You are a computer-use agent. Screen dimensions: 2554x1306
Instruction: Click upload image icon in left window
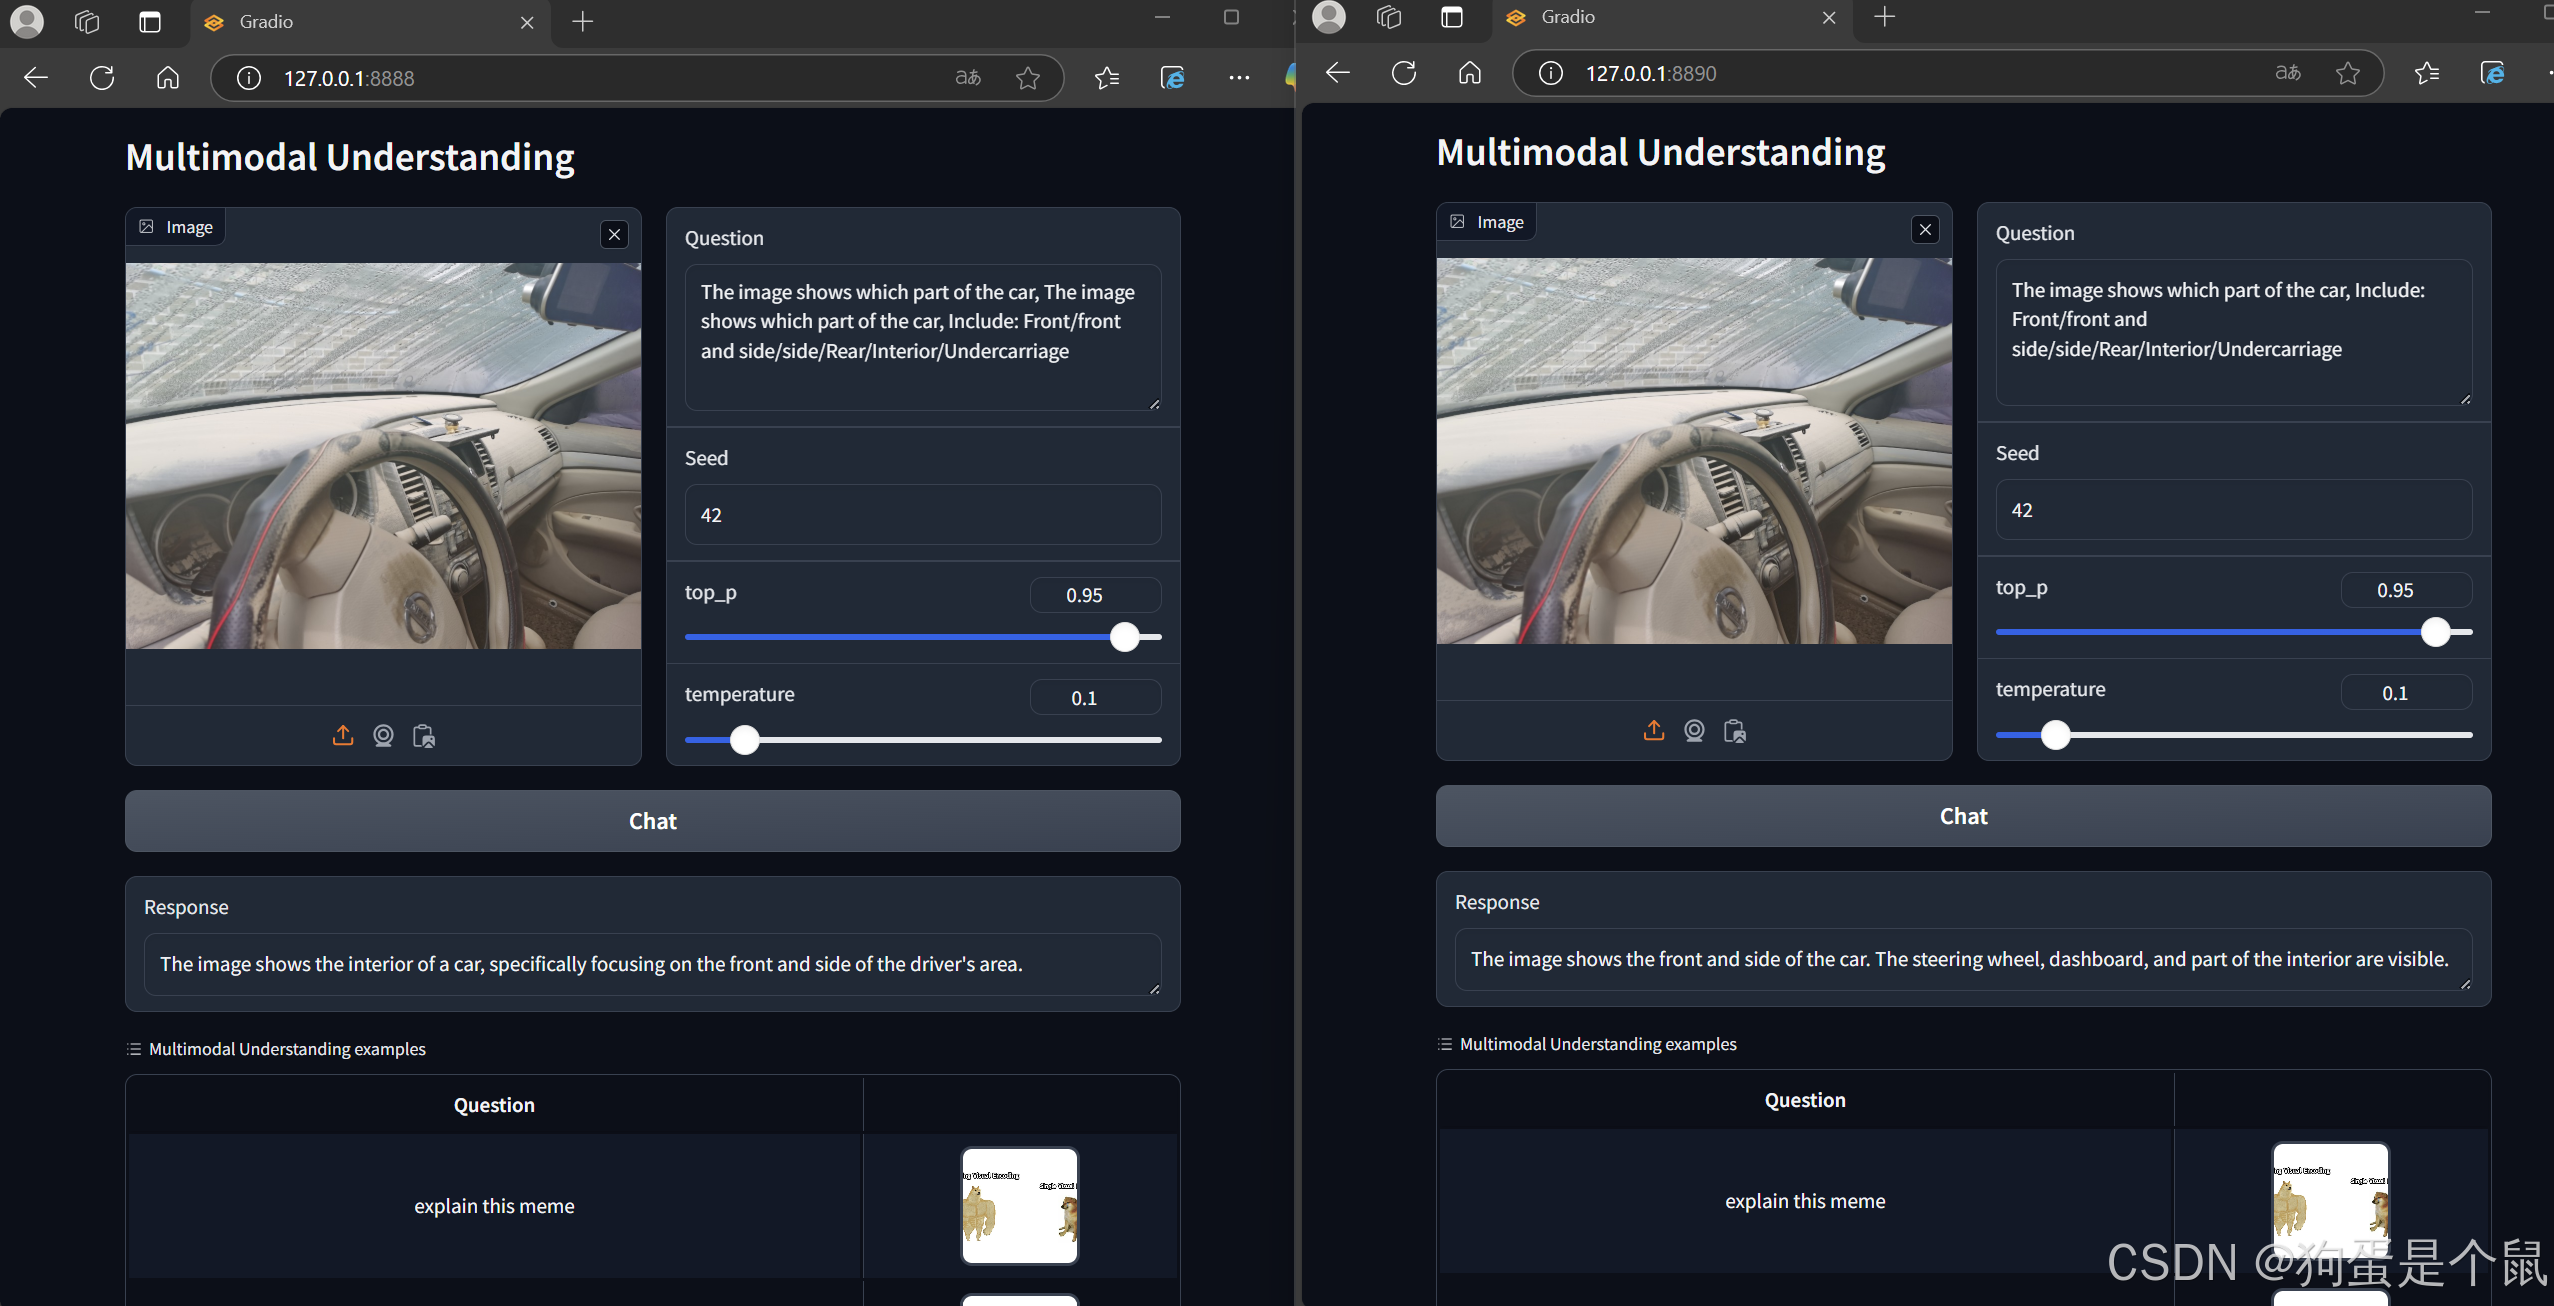click(343, 736)
